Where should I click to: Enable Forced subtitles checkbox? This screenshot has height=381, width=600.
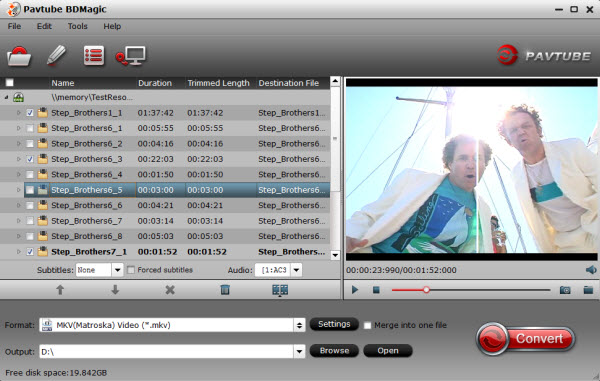[131, 270]
